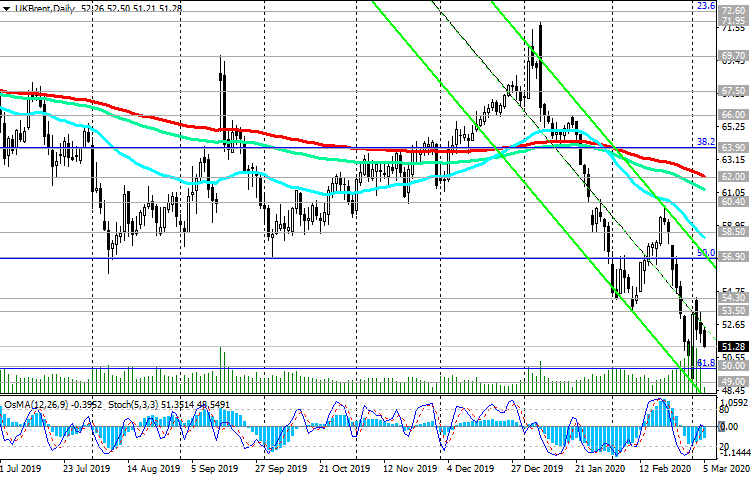Click the 23.6 Fibonacci level label

pyautogui.click(x=705, y=6)
